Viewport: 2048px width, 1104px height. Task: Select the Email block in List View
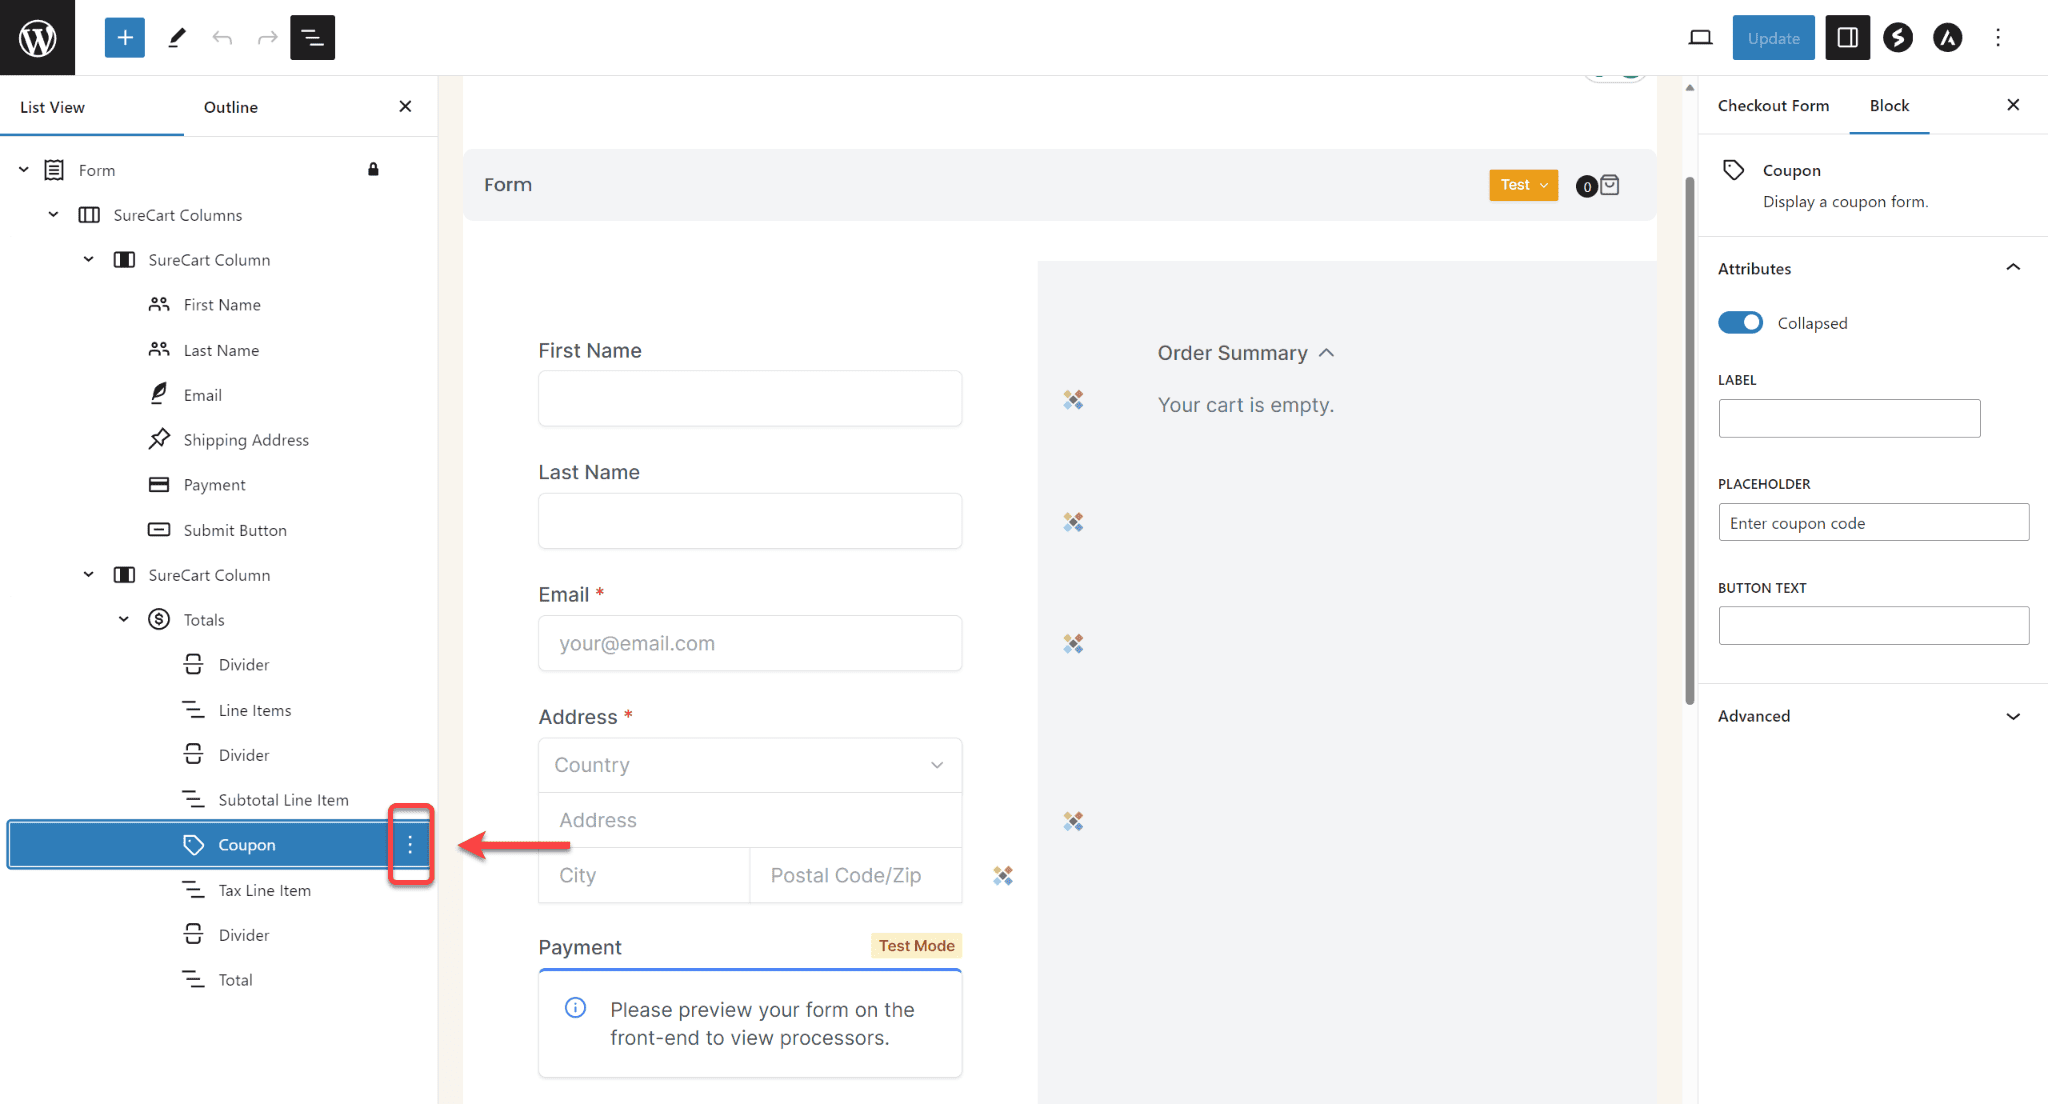203,395
